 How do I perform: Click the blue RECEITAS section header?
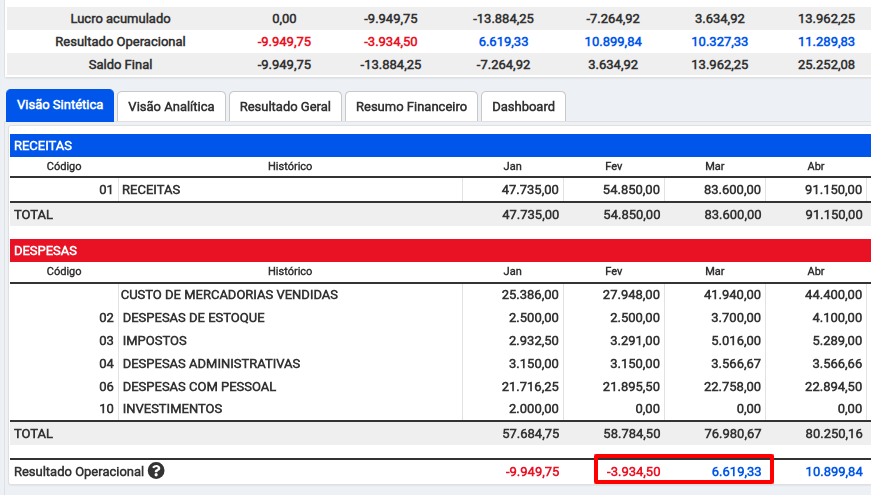point(435,145)
